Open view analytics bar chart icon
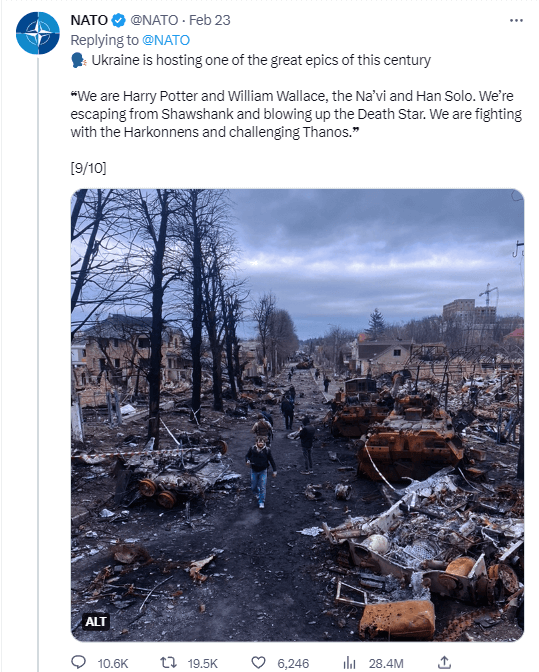The width and height of the screenshot is (539, 672). tap(349, 663)
